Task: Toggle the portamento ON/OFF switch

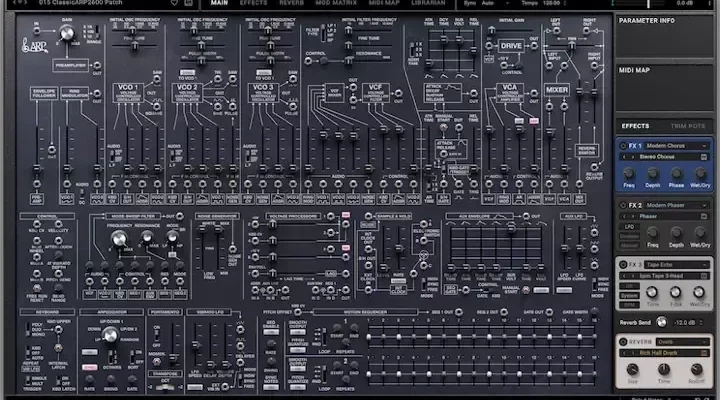Action: pyautogui.click(x=157, y=335)
